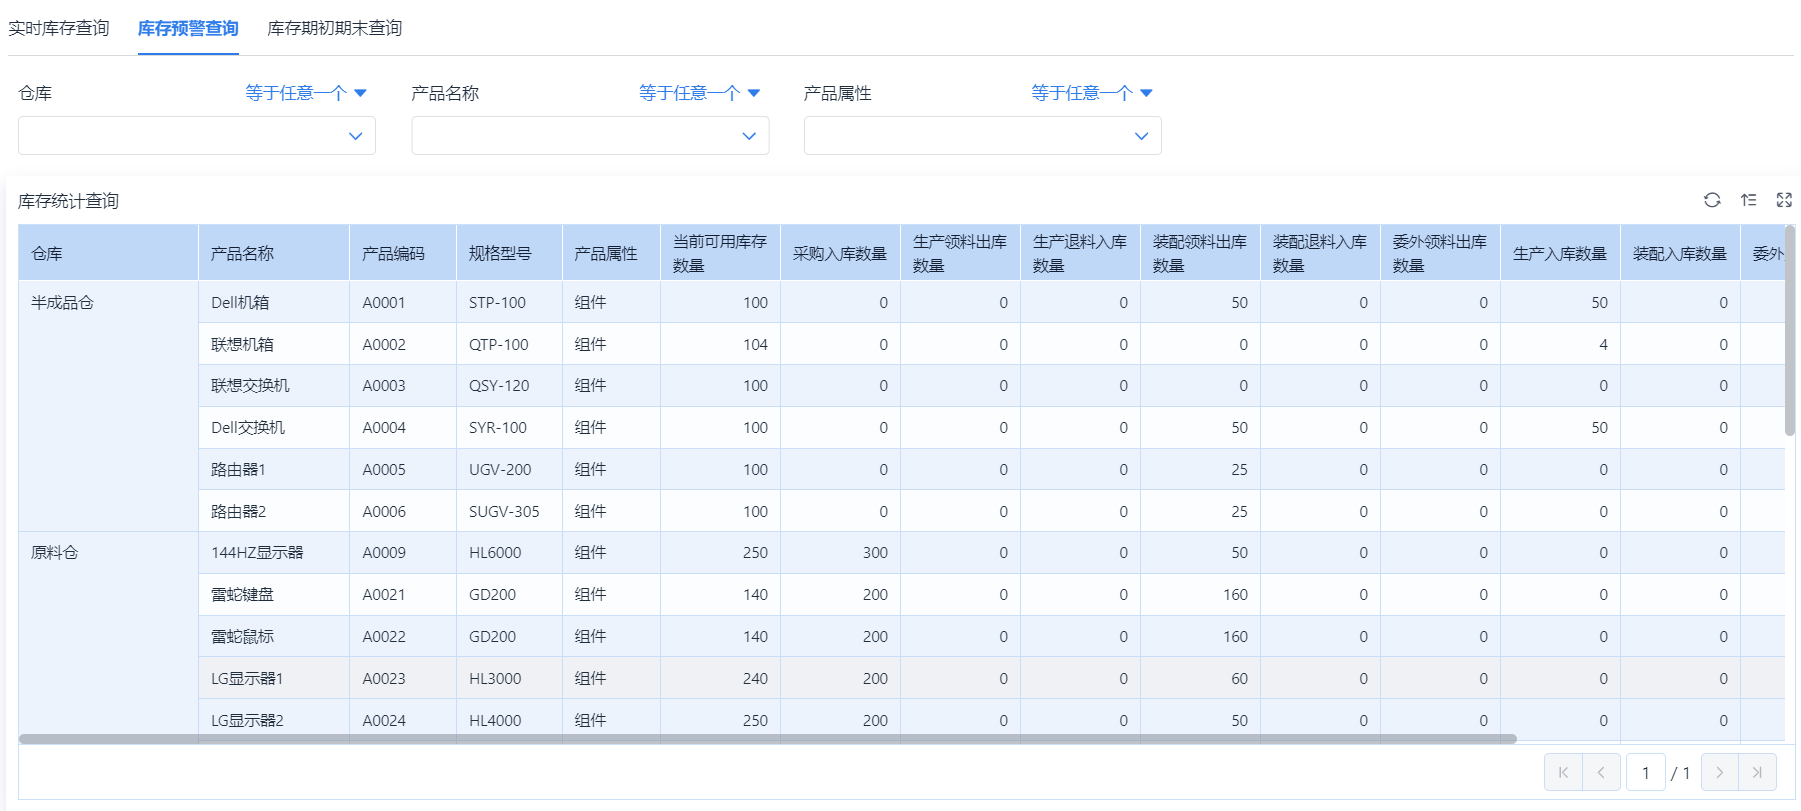This screenshot has height=811, width=1801.
Task: Switch to 实时库存查询 tab
Action: pos(59,28)
